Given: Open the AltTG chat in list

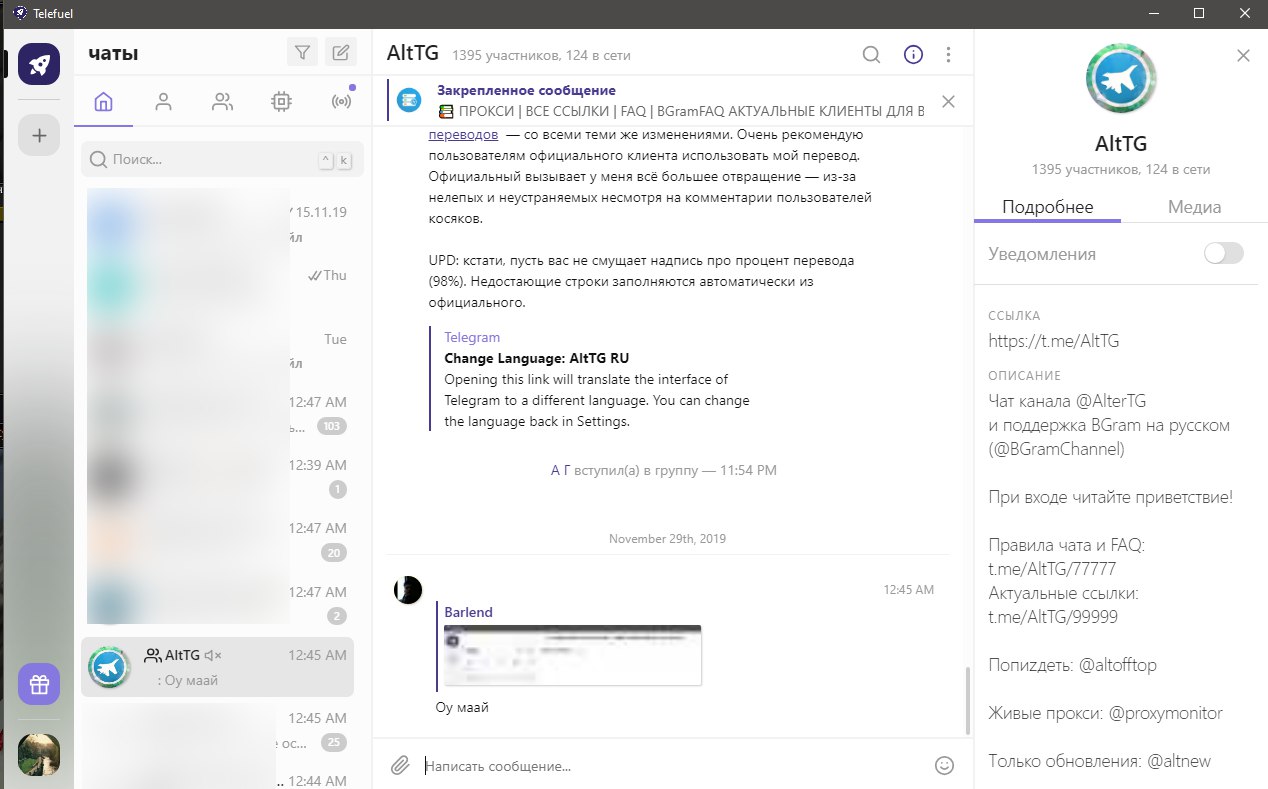Looking at the screenshot, I should tap(217, 667).
